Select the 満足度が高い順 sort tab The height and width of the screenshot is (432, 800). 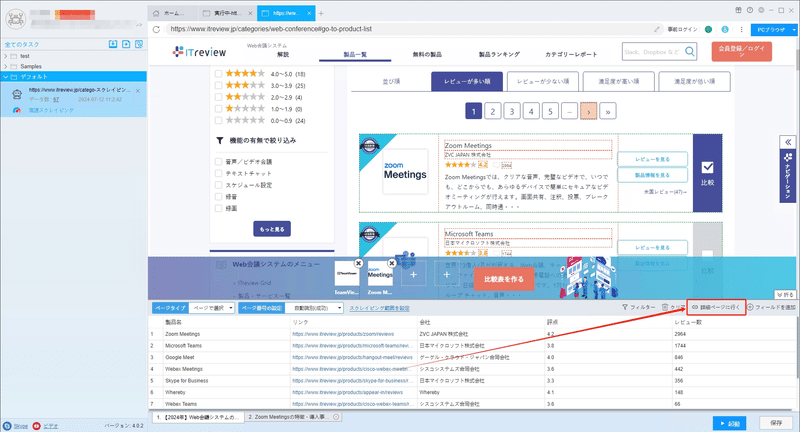coord(618,81)
